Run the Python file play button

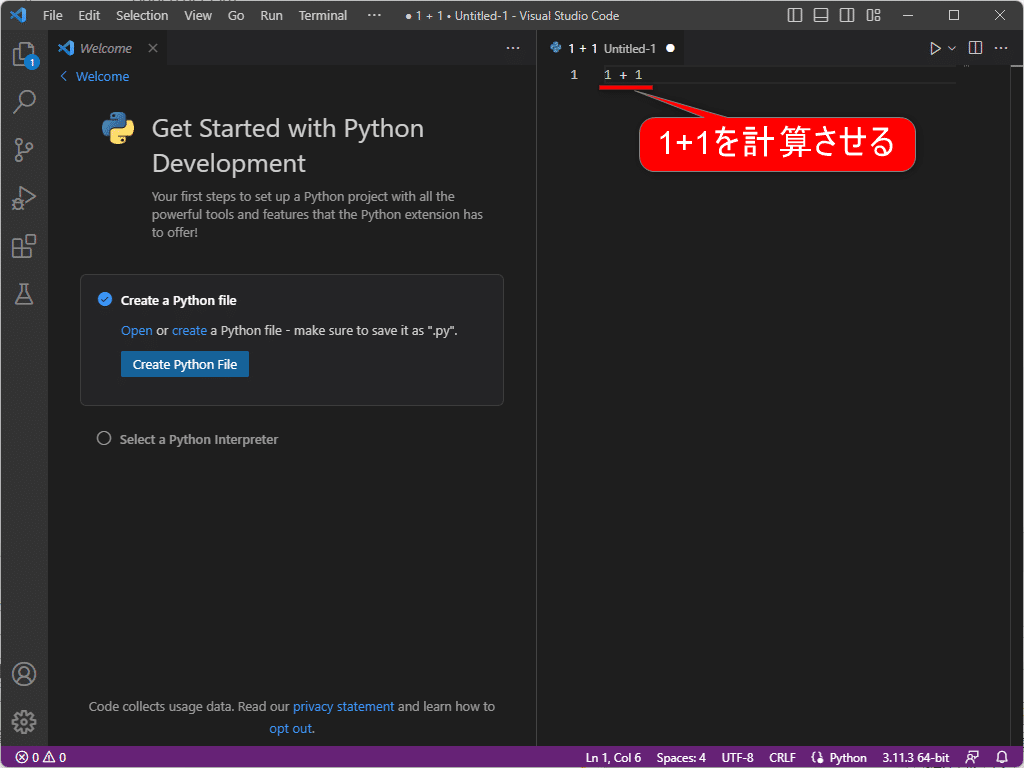point(935,48)
